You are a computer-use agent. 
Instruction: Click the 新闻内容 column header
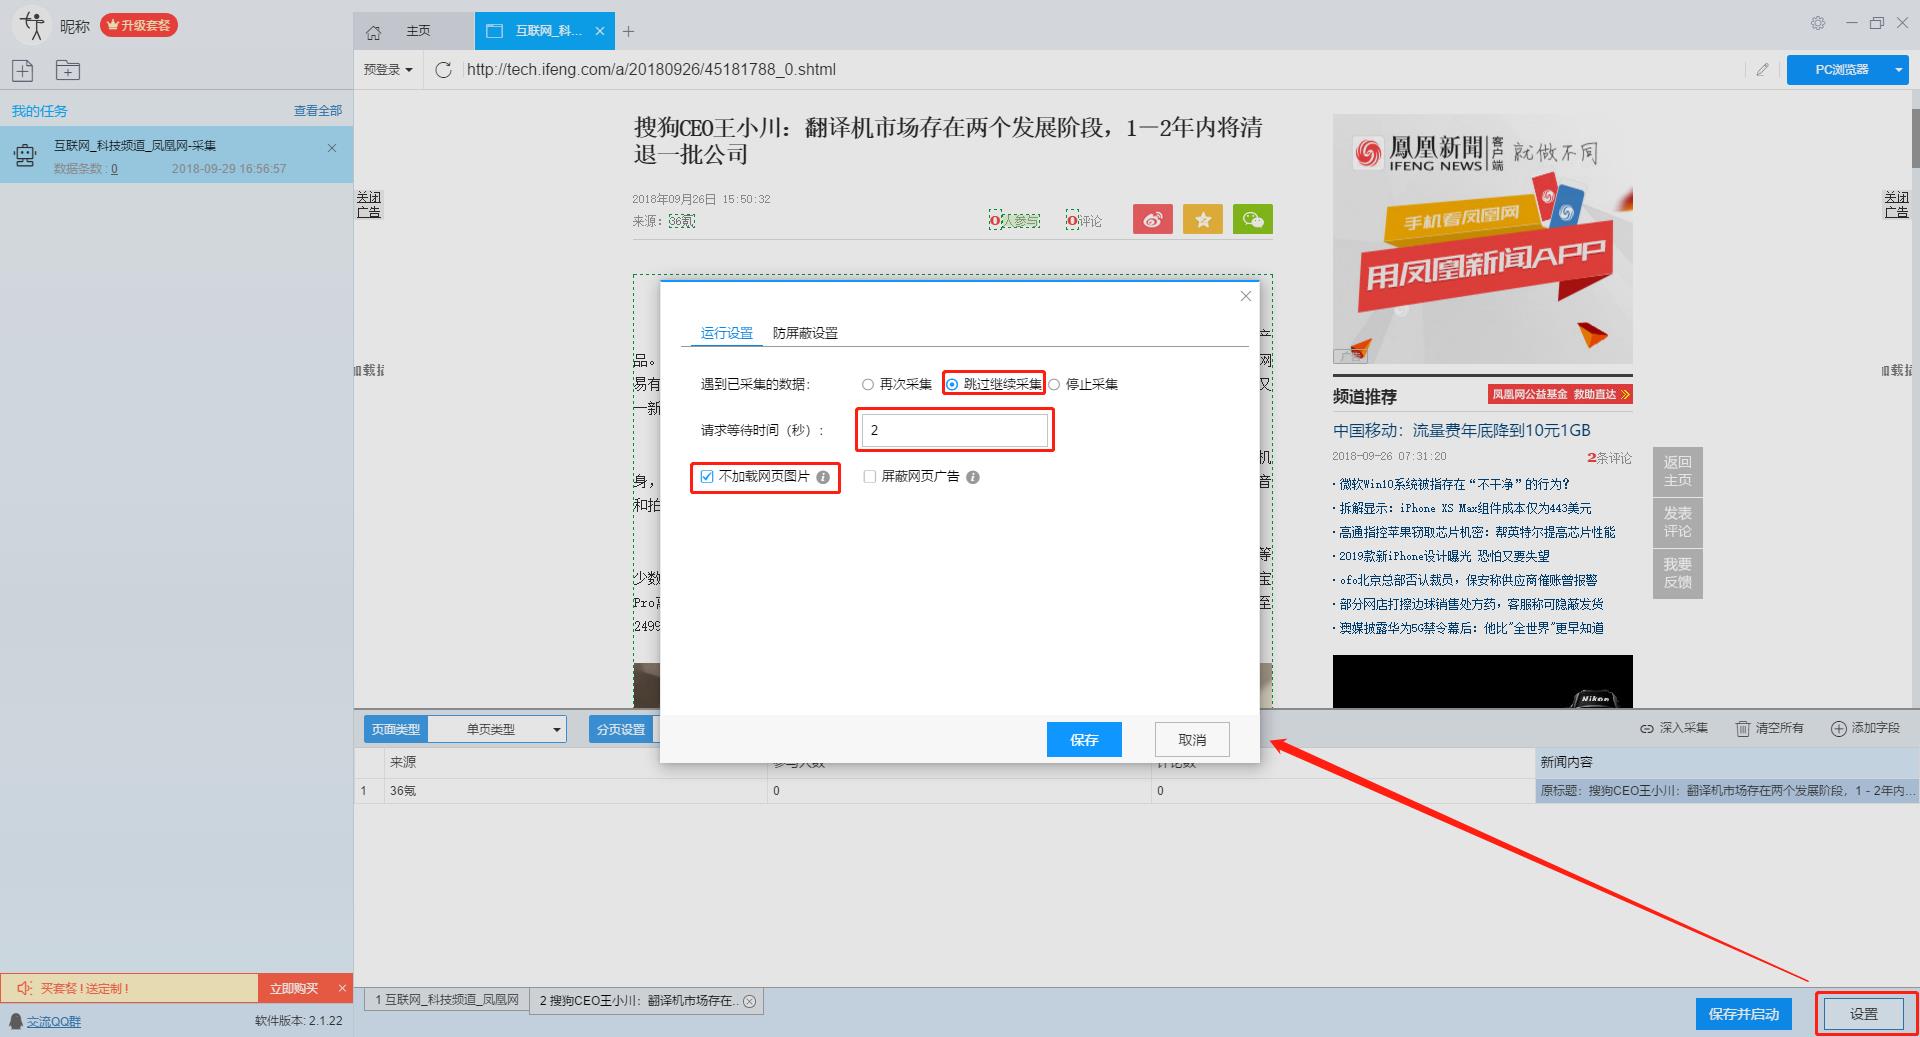[x=1726, y=762]
